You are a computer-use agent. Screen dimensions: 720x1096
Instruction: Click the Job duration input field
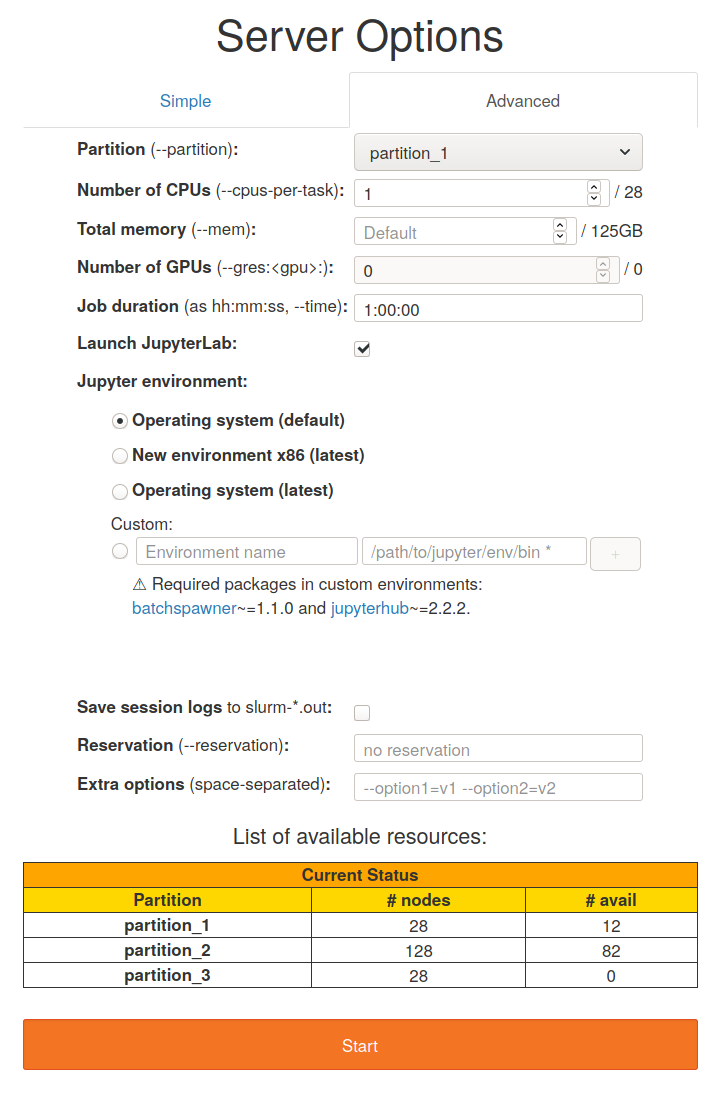[x=498, y=308]
